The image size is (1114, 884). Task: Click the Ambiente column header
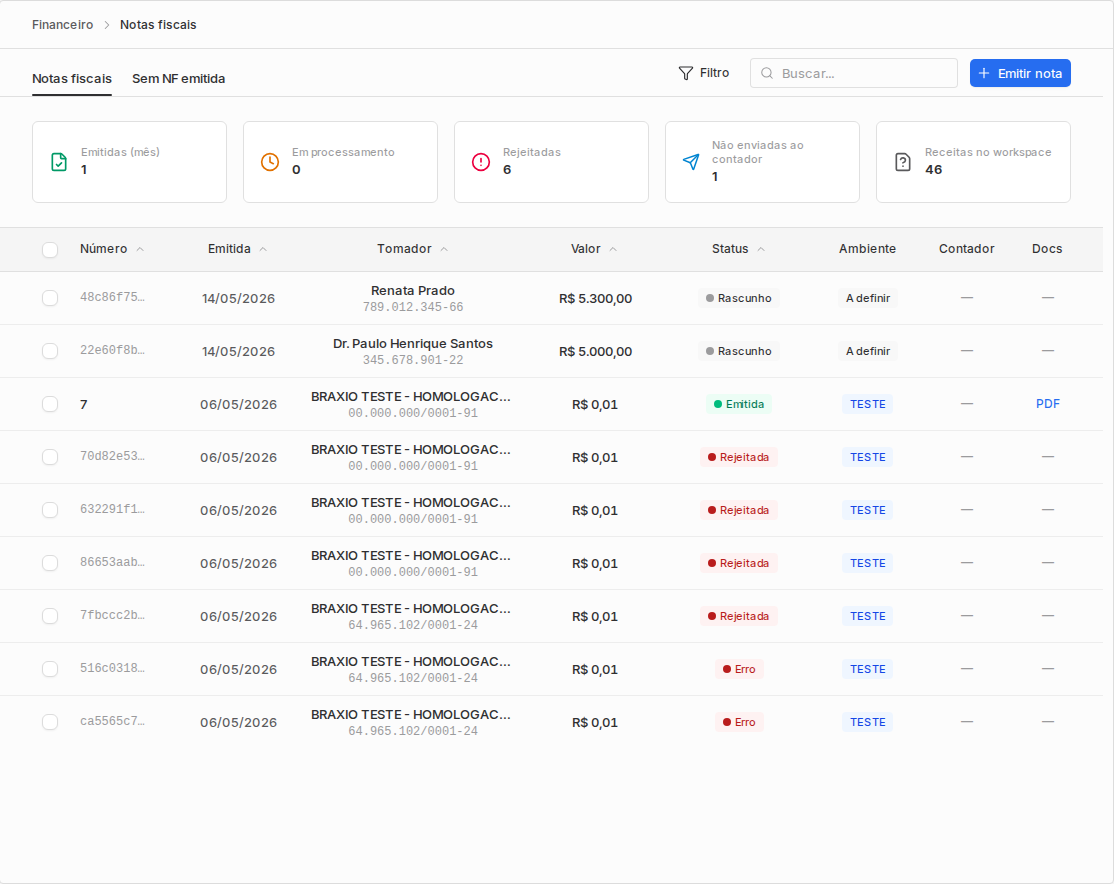point(867,249)
